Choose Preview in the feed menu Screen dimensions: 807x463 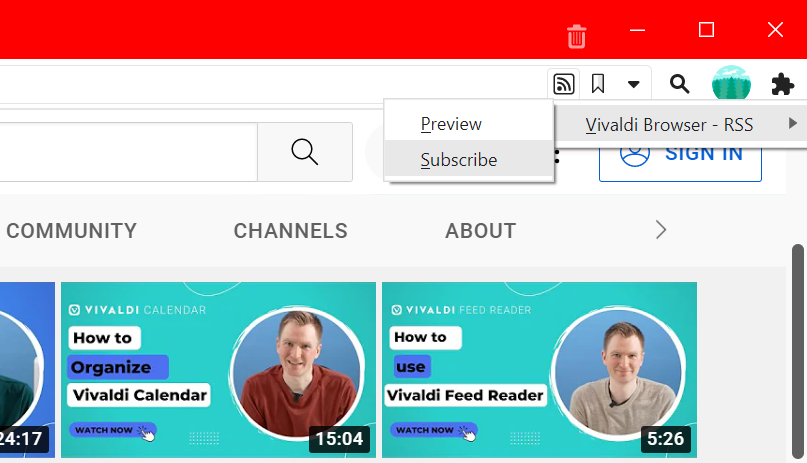click(469, 124)
